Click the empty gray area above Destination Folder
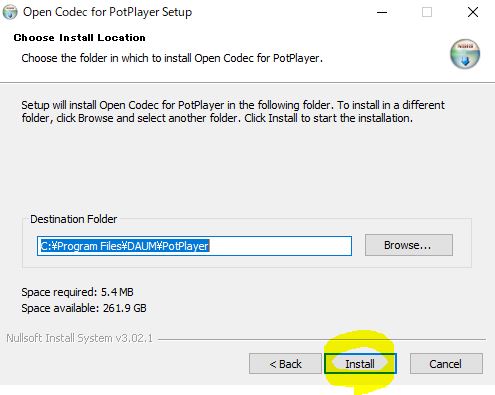 [x=247, y=167]
